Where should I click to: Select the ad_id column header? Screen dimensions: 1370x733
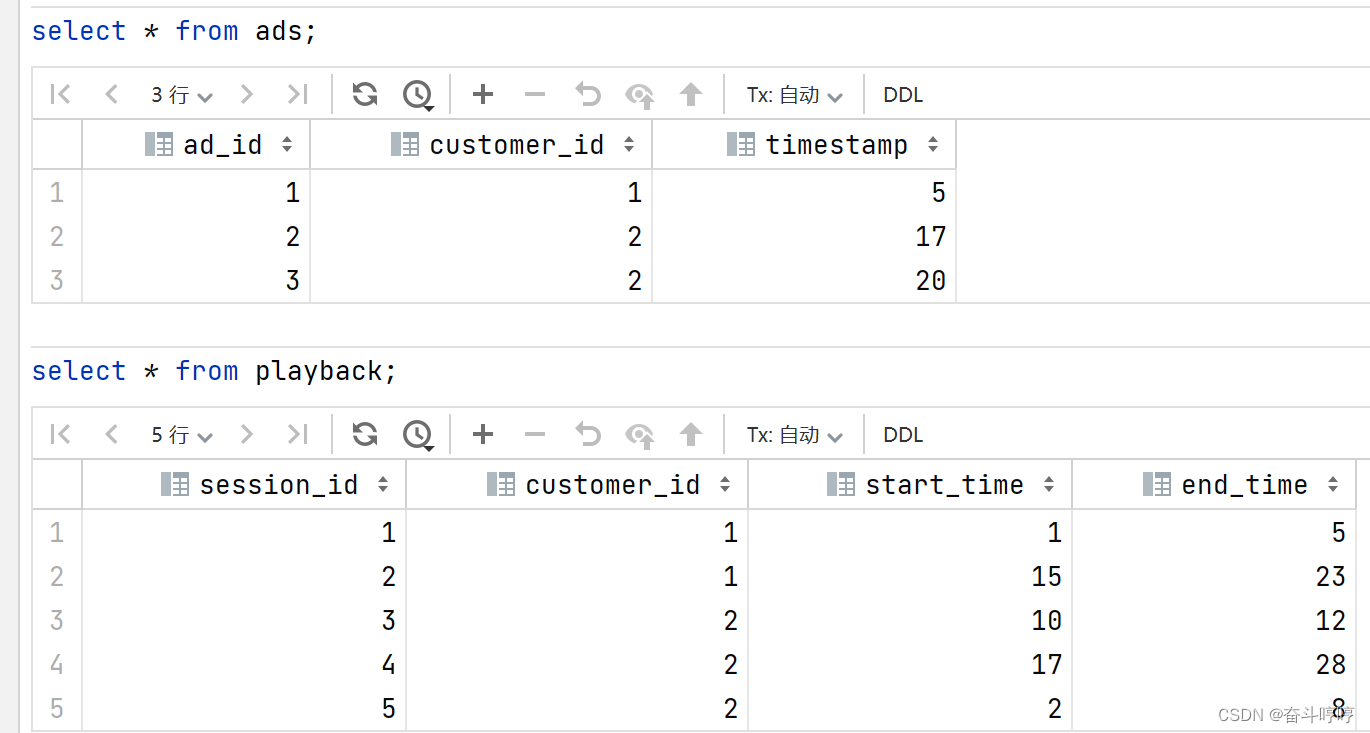tap(196, 145)
